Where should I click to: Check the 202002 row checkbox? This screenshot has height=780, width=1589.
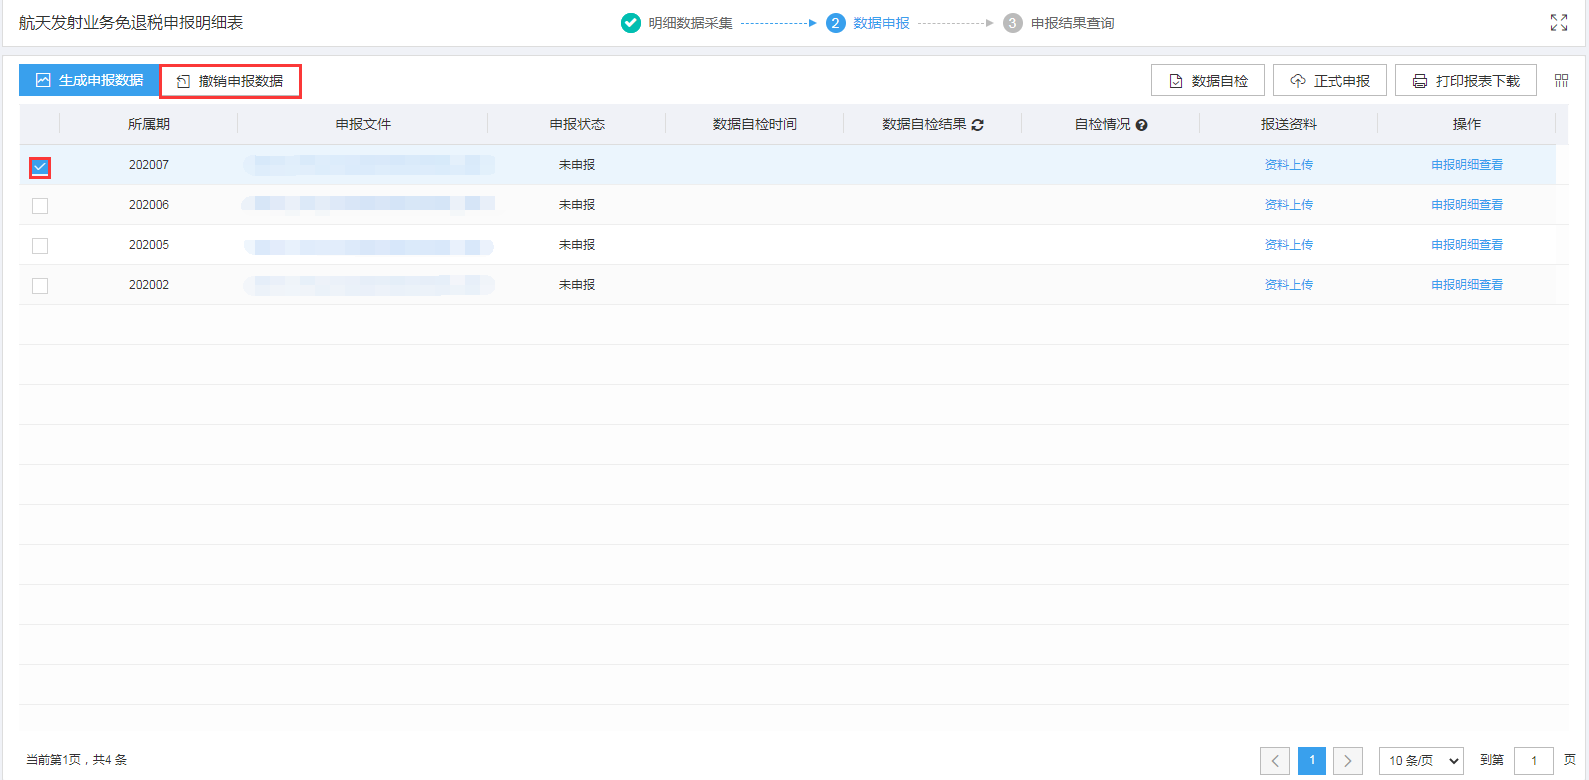point(40,286)
